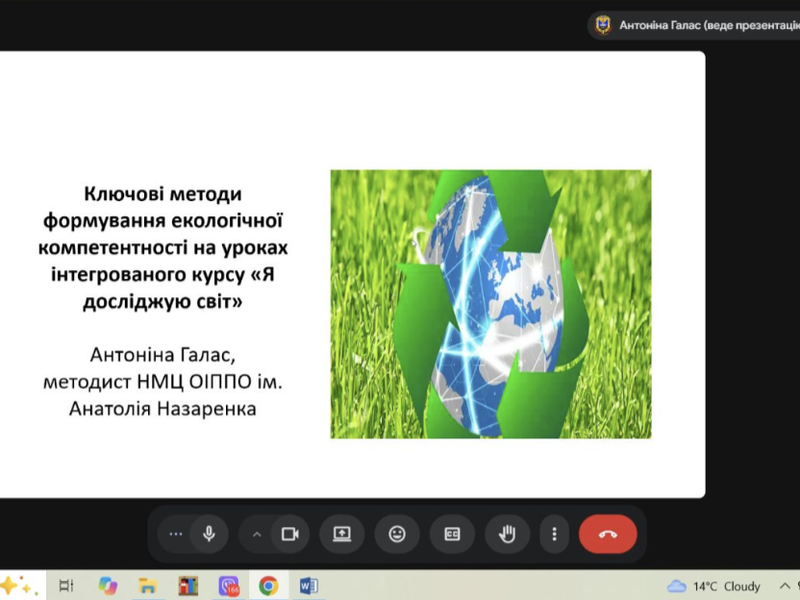The image size is (800, 600).
Task: Open more options vertical dots menu
Action: [554, 534]
